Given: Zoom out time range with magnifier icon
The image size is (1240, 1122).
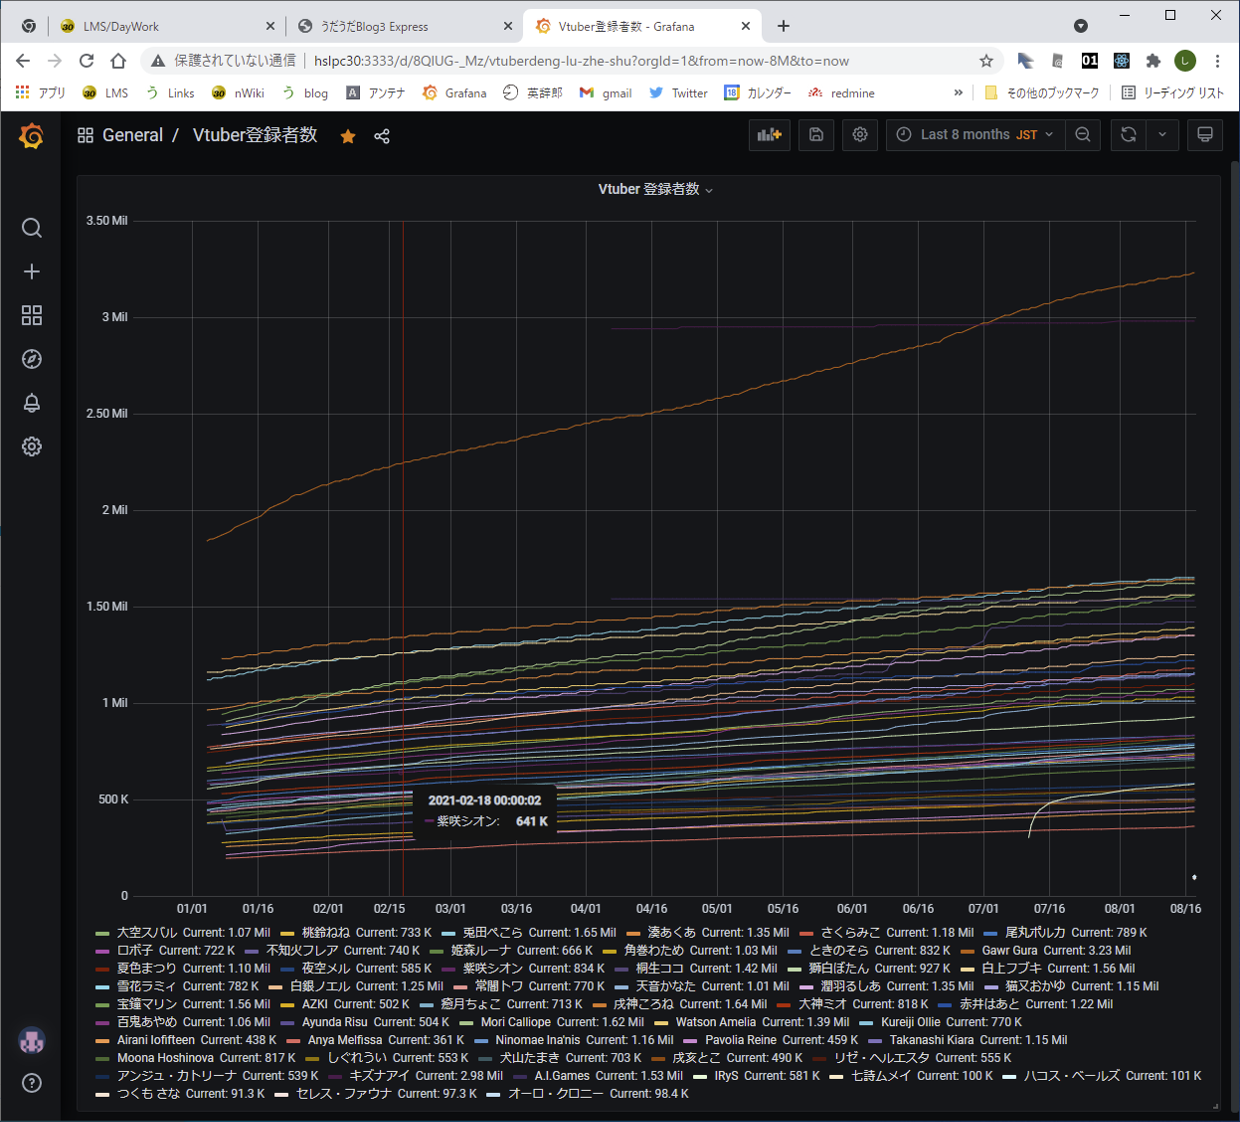Looking at the screenshot, I should click(x=1083, y=135).
